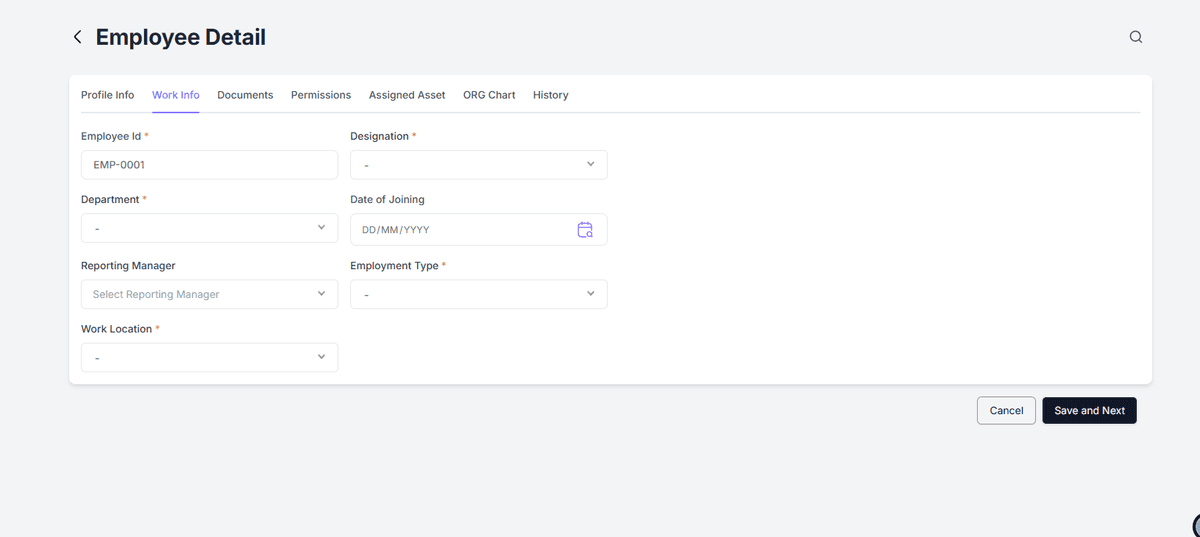The image size is (1200, 537).
Task: Open the dark circular floating widget
Action: [x=1195, y=525]
